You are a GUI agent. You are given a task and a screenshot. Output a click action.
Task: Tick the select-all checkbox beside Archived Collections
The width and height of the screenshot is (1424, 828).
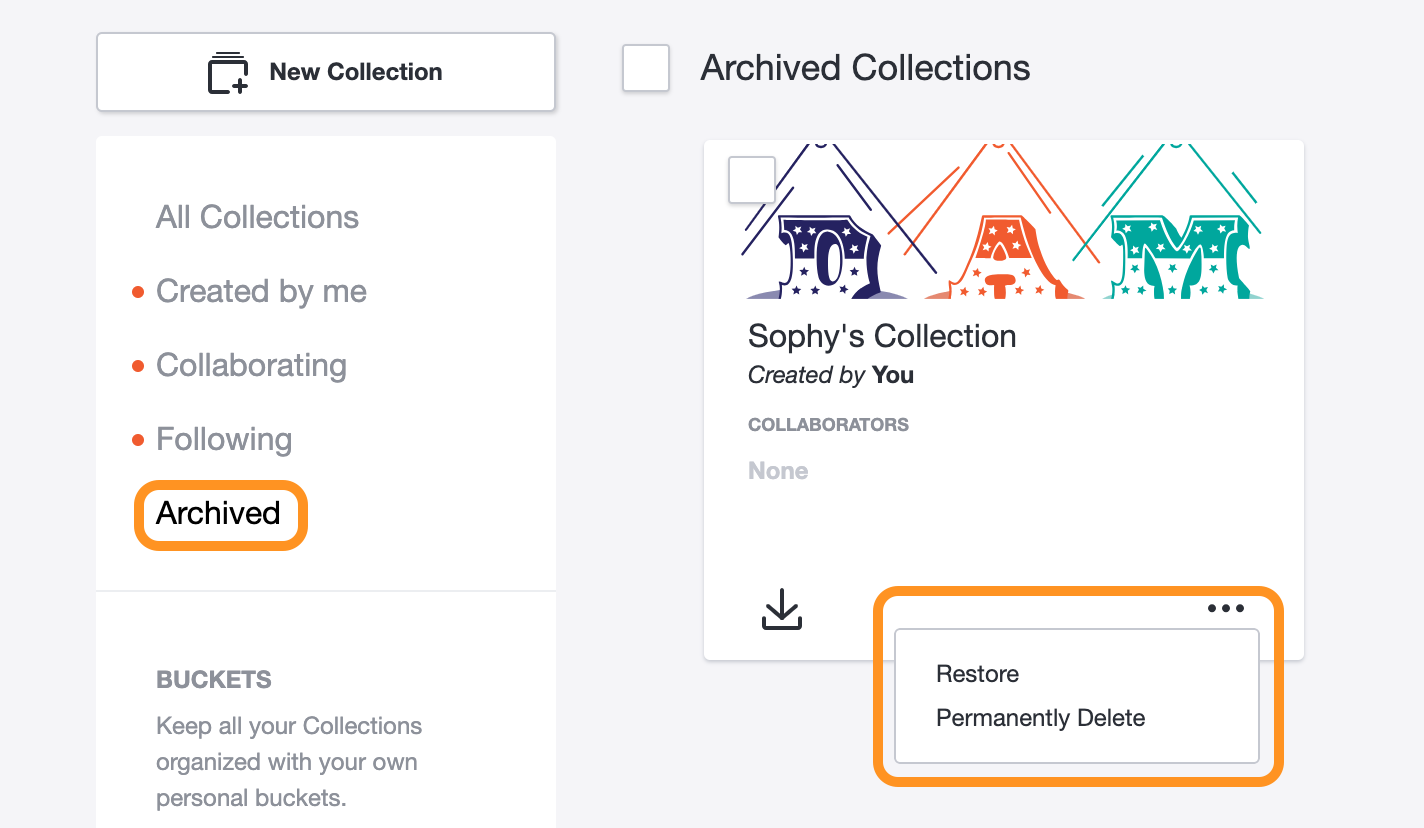click(646, 69)
